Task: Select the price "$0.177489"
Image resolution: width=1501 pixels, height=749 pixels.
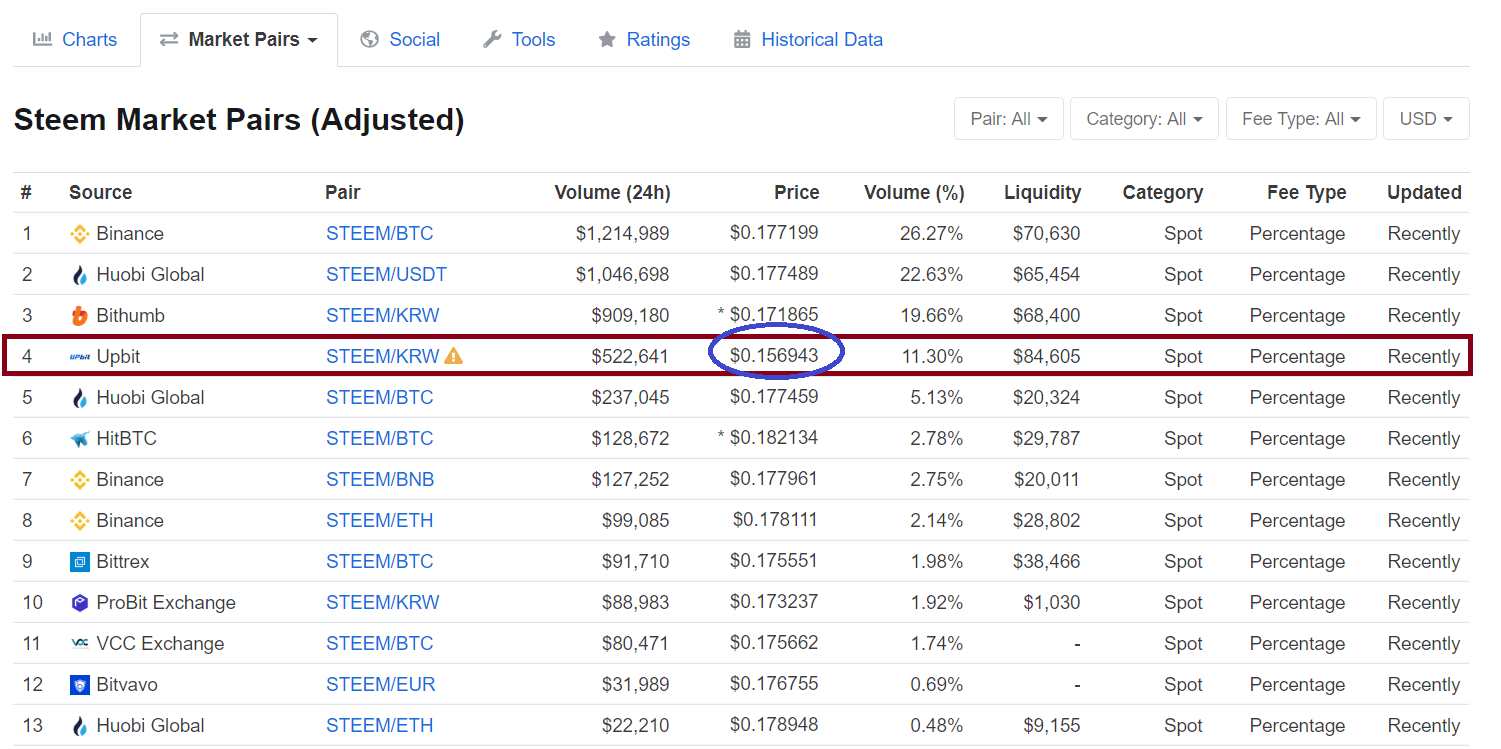Action: pyautogui.click(x=774, y=275)
